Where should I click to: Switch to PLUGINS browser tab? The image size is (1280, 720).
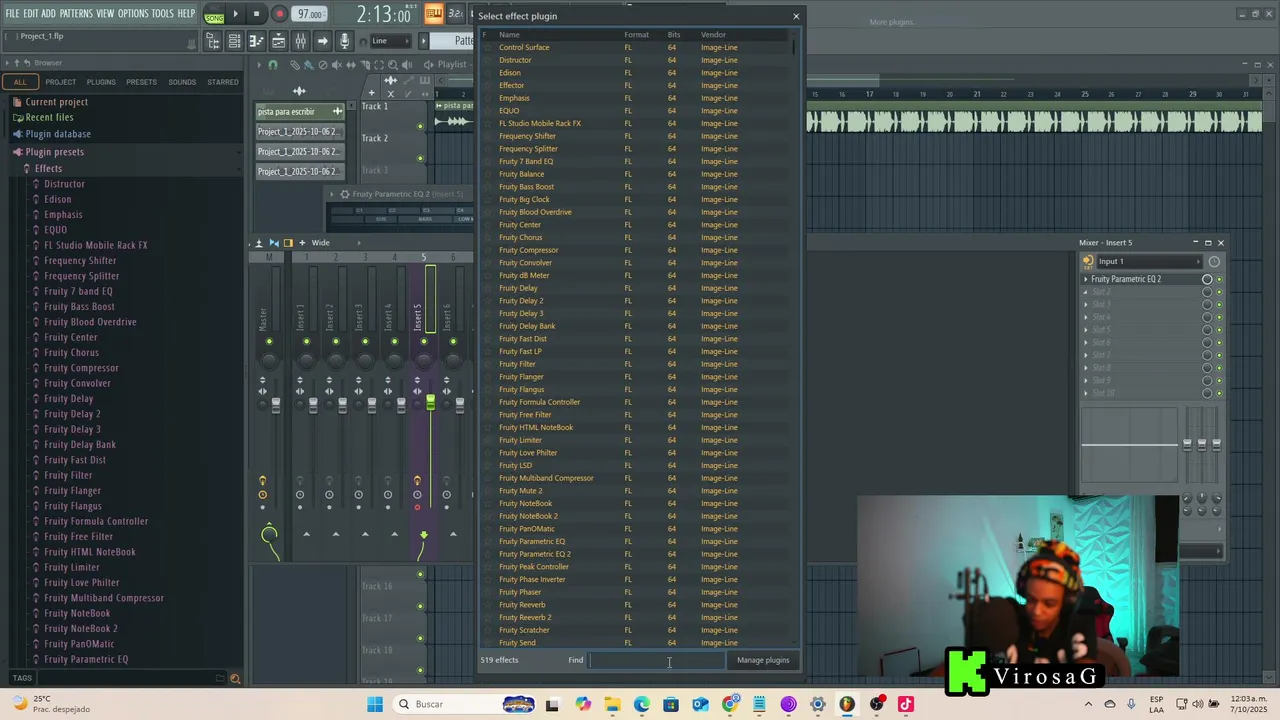[101, 82]
